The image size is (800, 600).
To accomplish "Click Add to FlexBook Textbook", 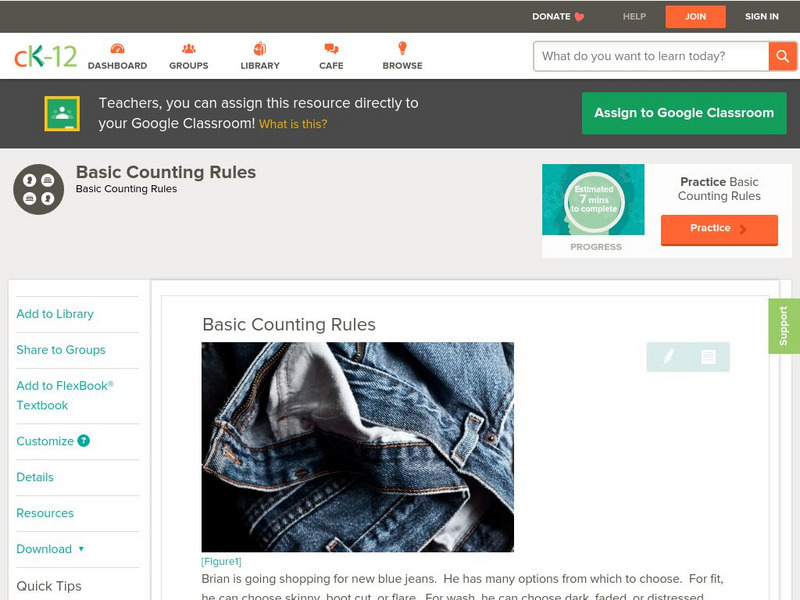I will (x=65, y=395).
